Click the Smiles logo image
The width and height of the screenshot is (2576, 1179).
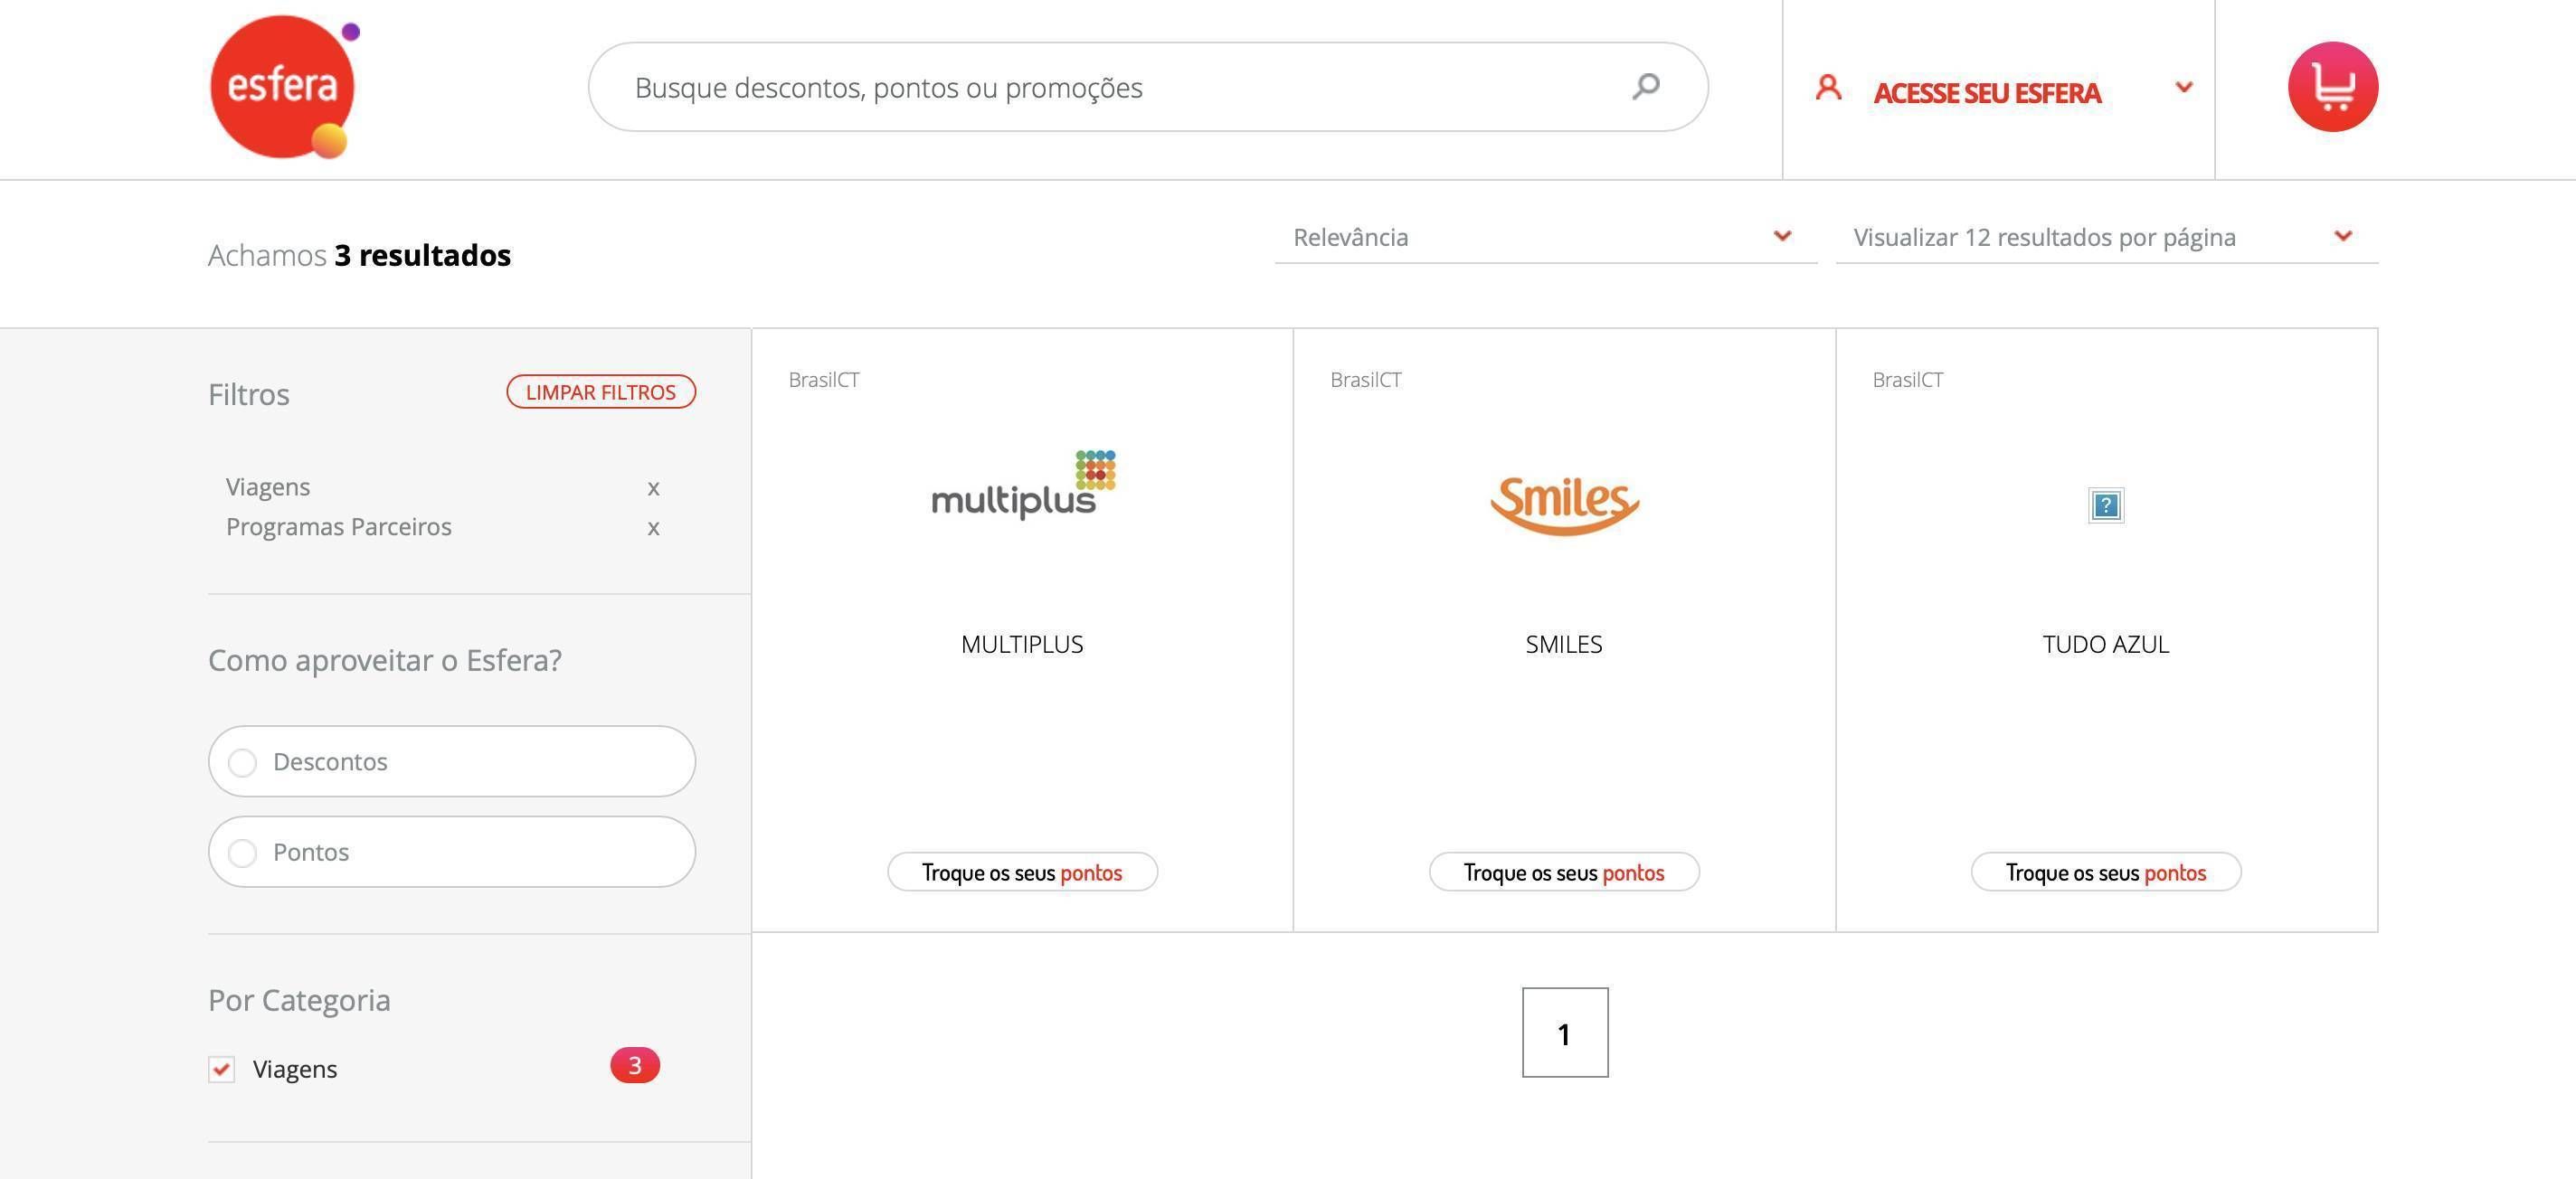tap(1564, 505)
